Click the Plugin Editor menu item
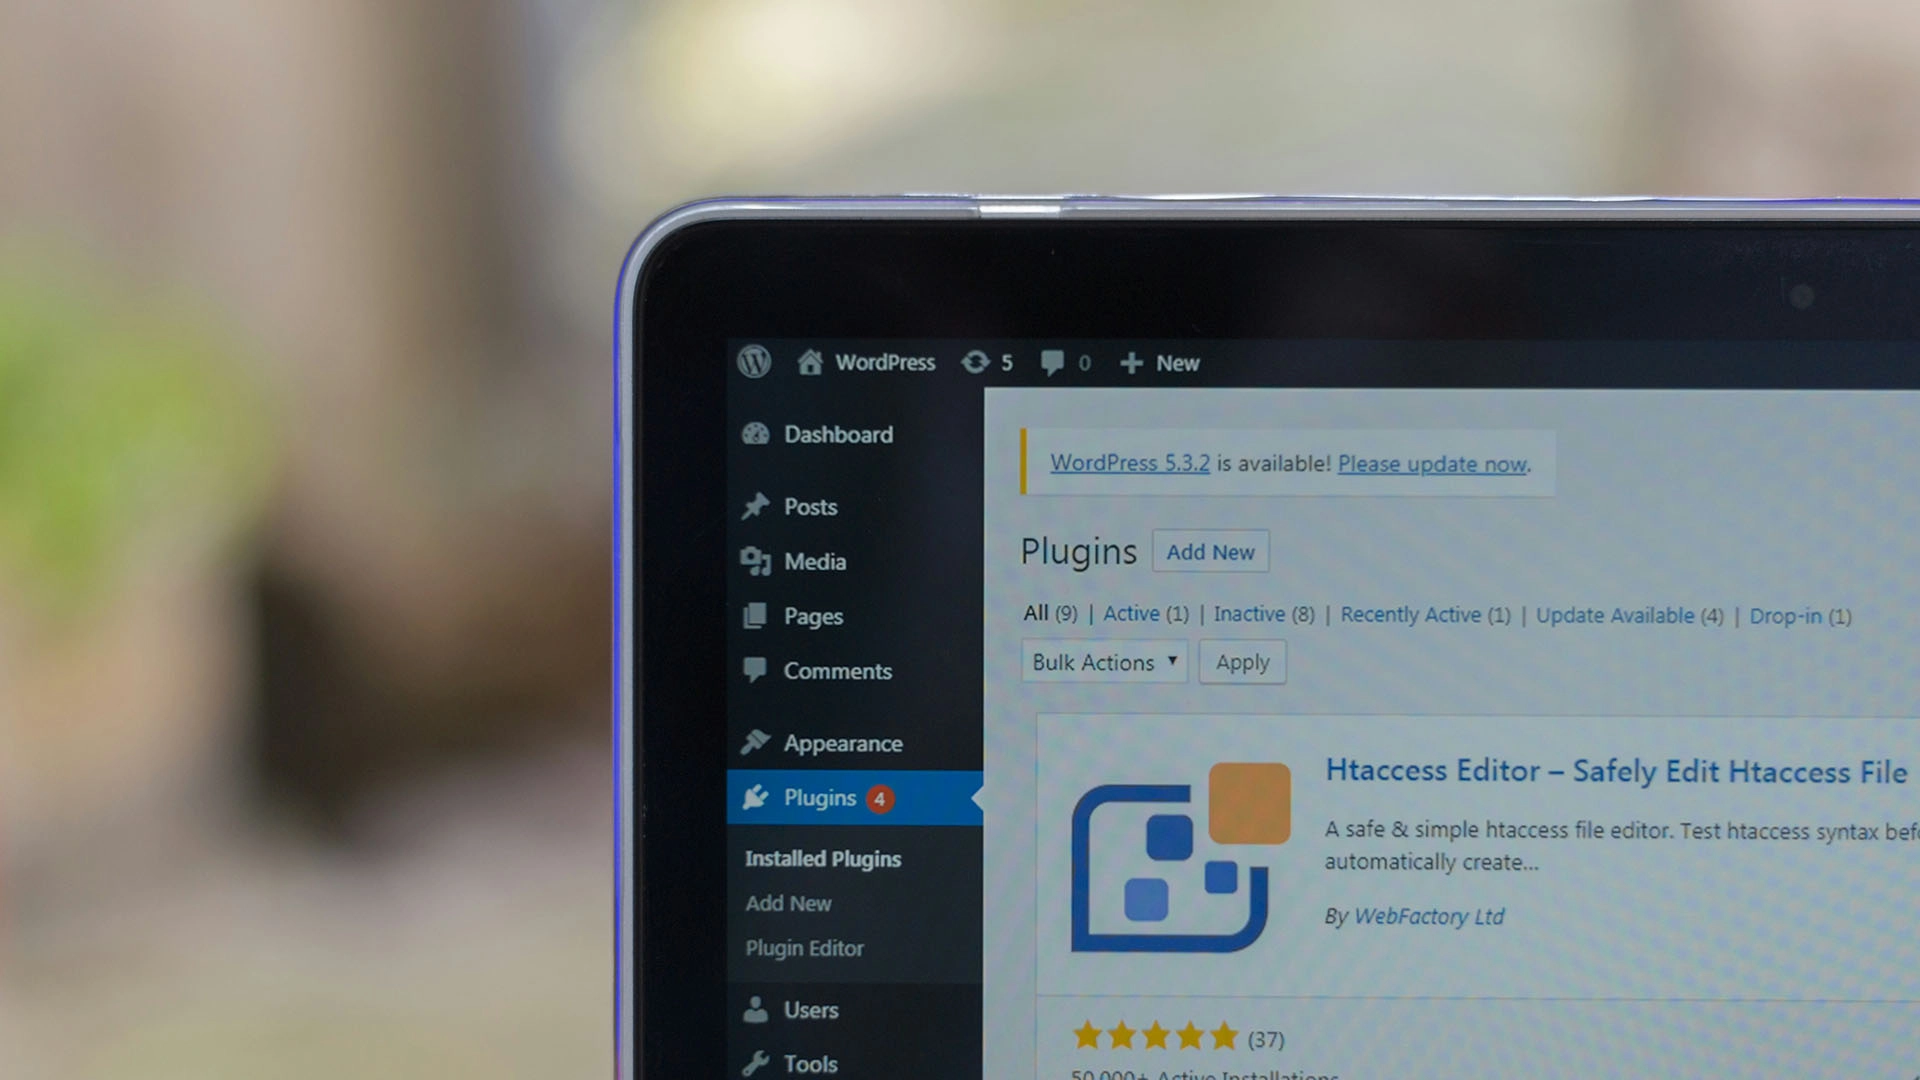Image resolution: width=1920 pixels, height=1080 pixels. tap(802, 948)
